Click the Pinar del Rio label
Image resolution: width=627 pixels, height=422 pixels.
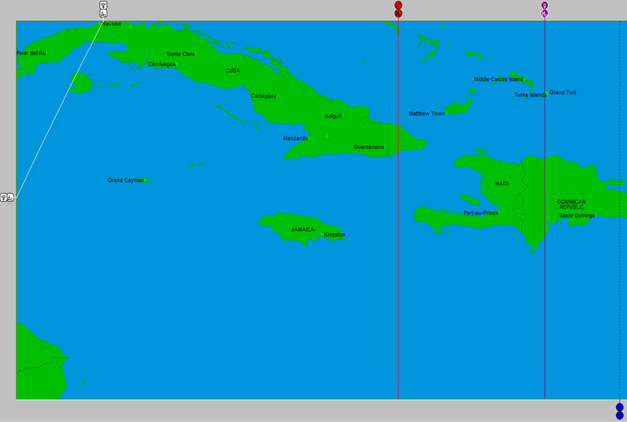click(31, 53)
